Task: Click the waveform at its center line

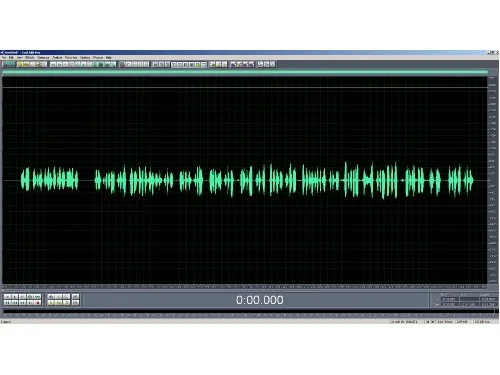Action: tap(245, 180)
